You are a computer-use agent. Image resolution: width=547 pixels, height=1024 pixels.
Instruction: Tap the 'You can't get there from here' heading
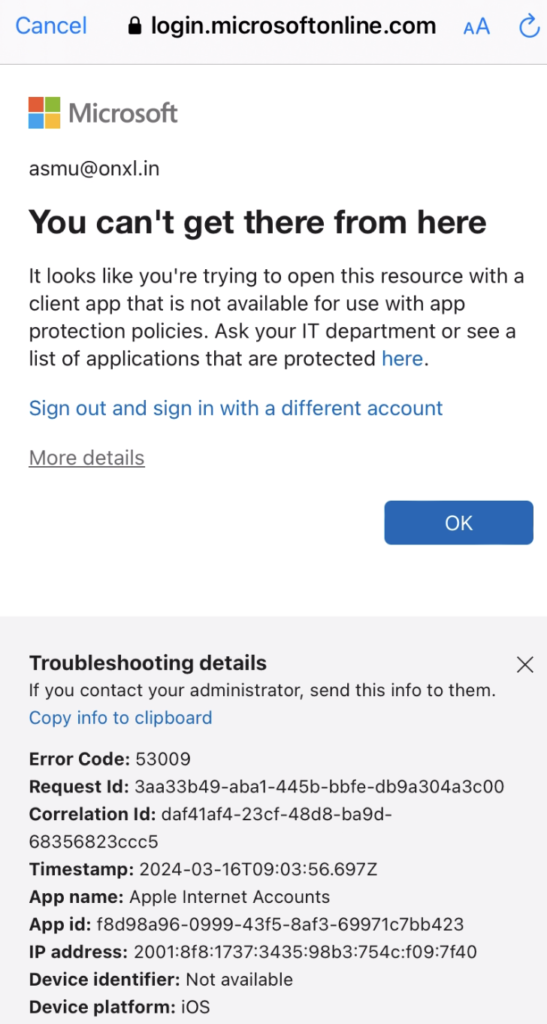tap(258, 223)
